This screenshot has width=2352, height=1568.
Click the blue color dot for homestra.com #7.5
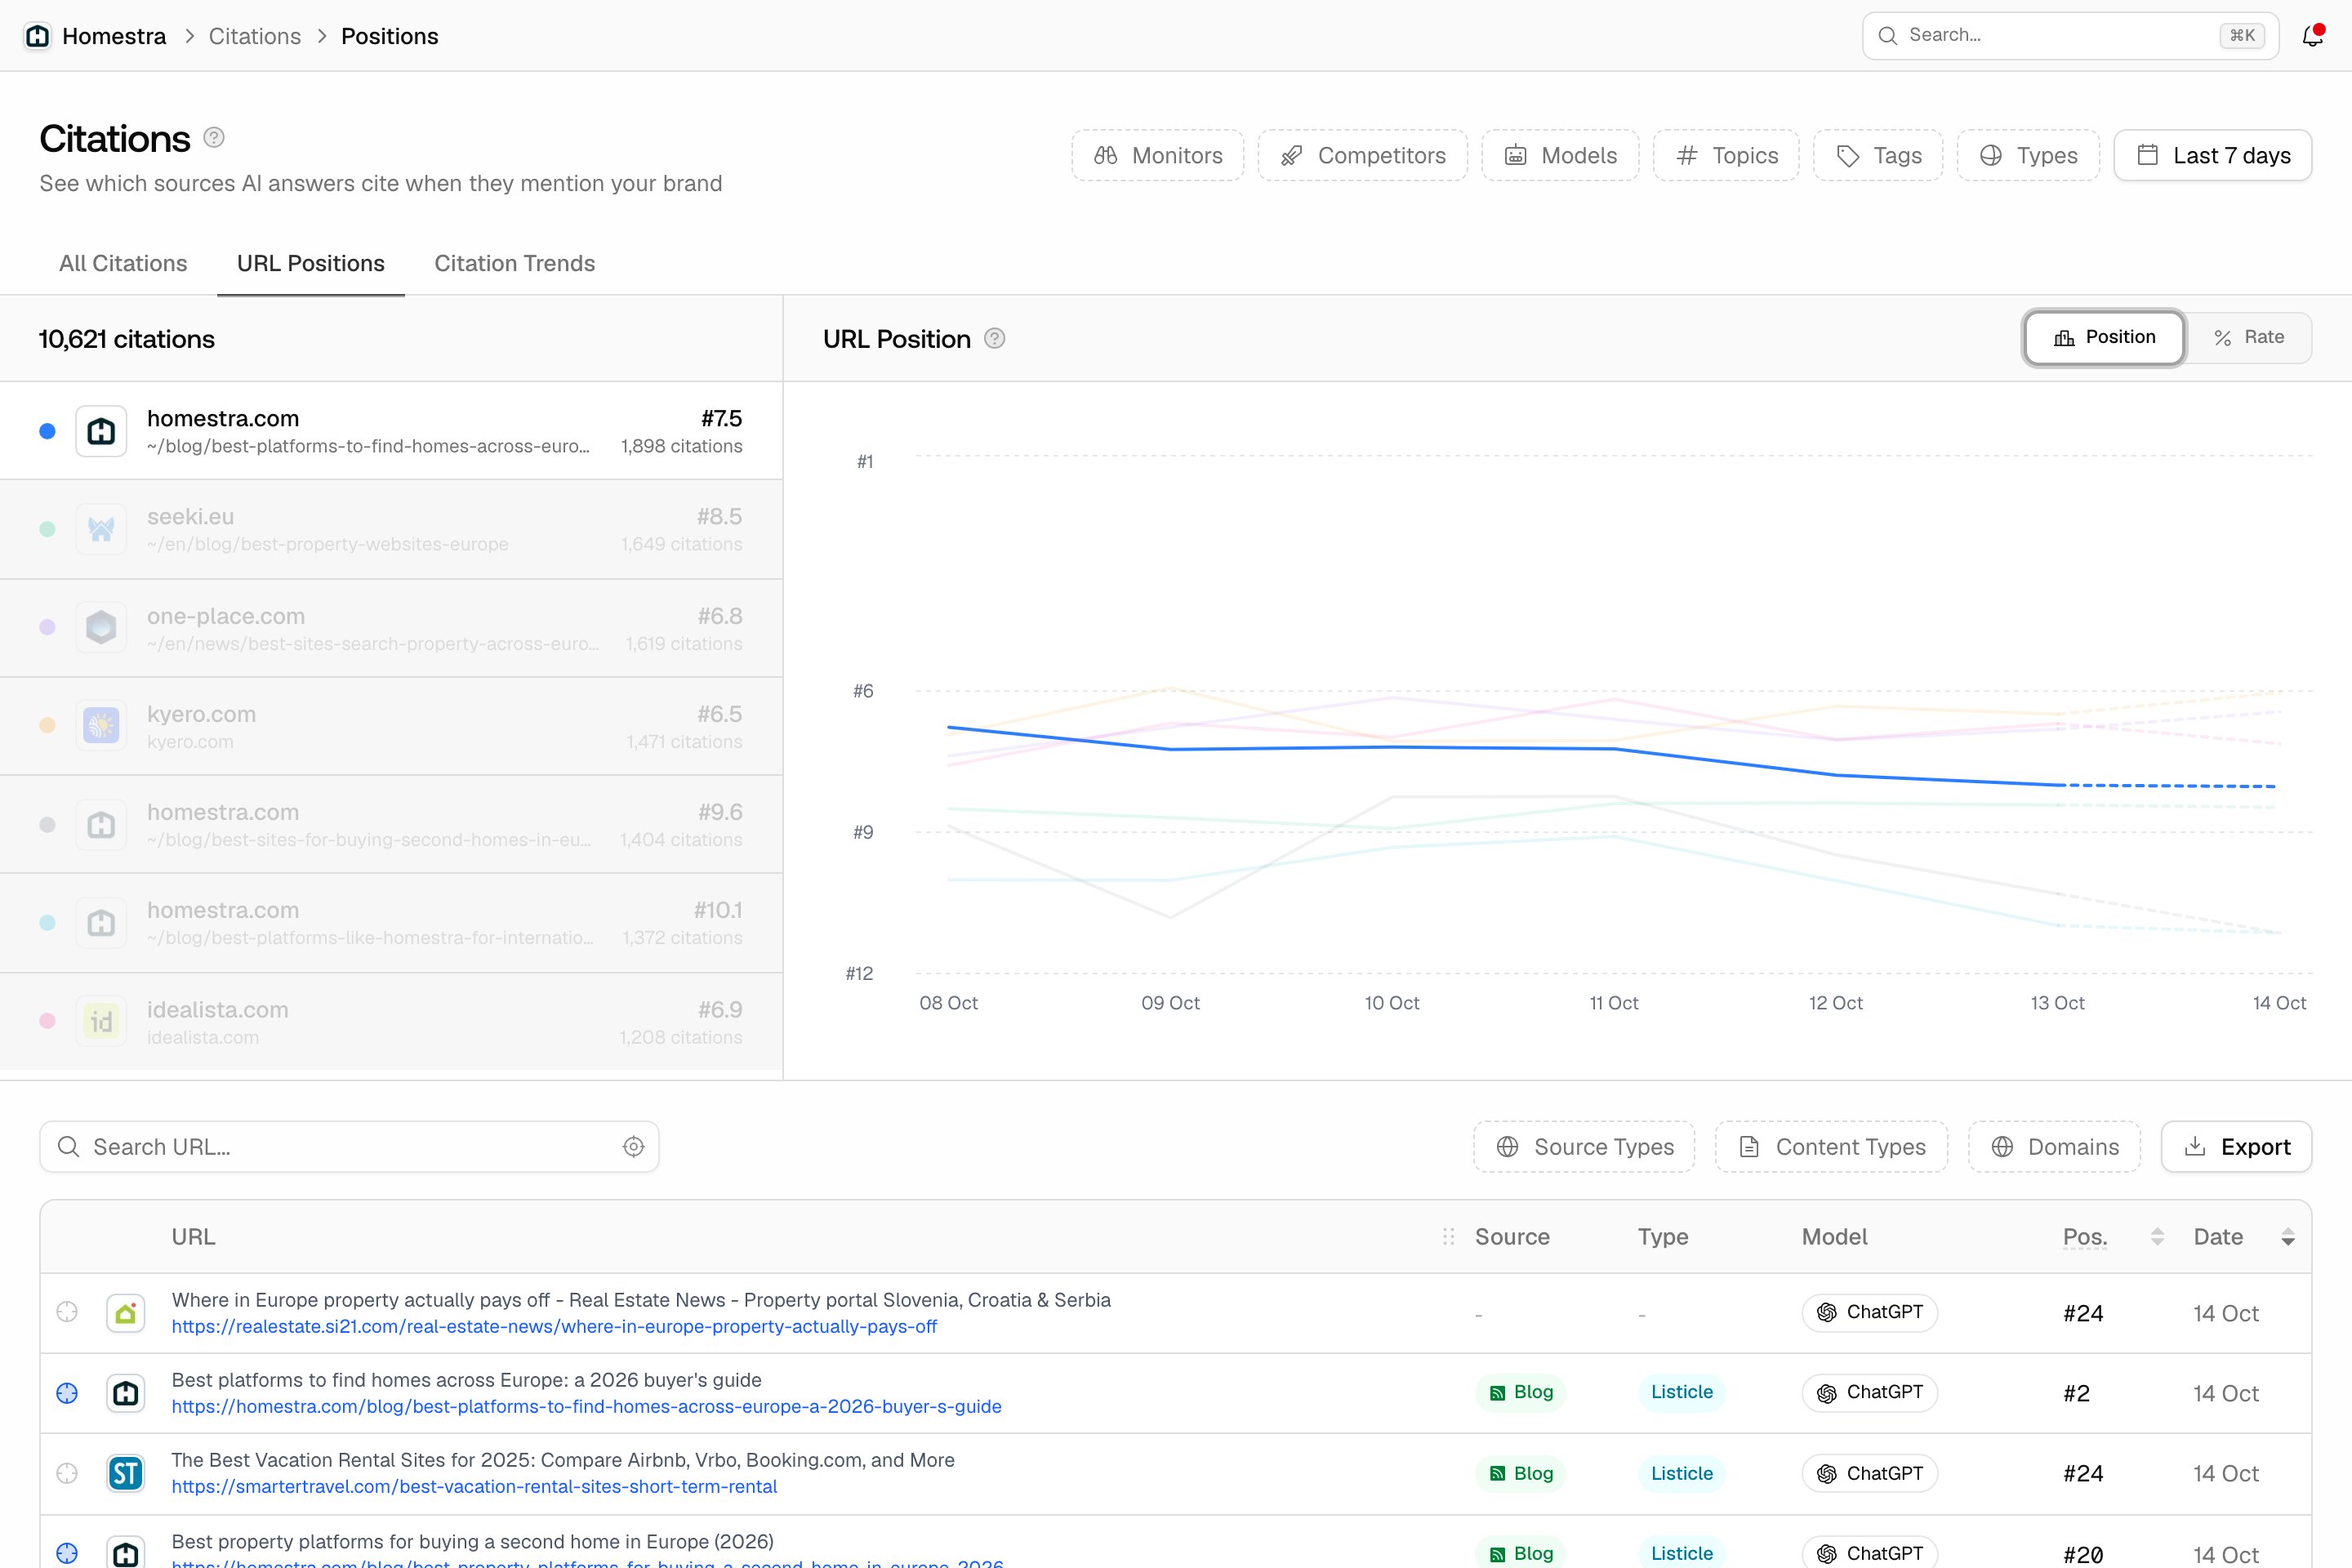[x=47, y=431]
